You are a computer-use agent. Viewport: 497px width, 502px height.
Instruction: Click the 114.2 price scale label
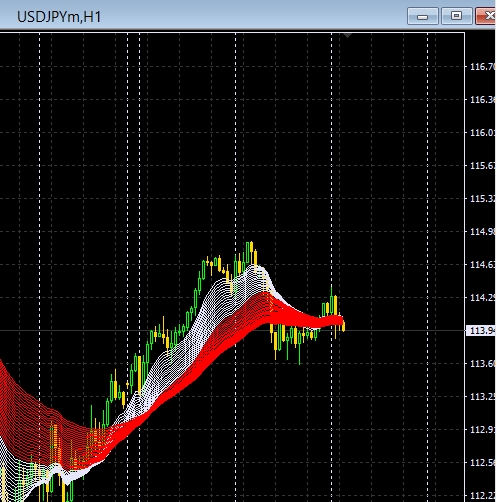pyautogui.click(x=483, y=298)
